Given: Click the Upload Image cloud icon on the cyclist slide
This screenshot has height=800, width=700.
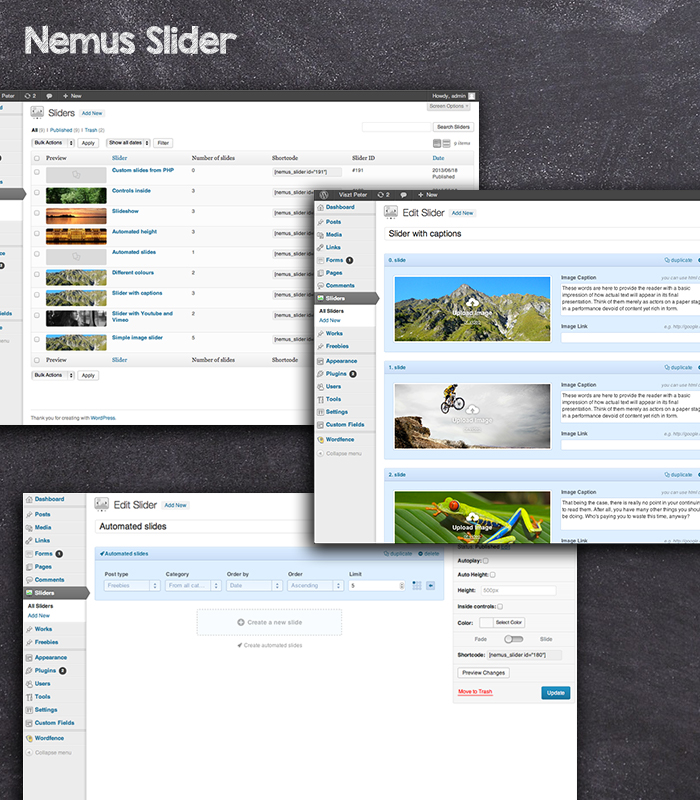Looking at the screenshot, I should (472, 410).
